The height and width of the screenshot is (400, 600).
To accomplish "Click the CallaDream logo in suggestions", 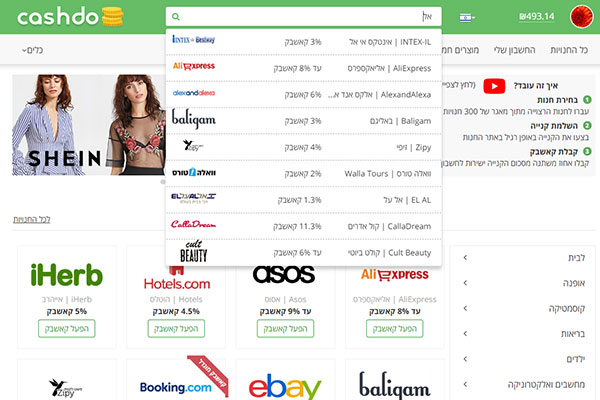I will click(x=193, y=224).
